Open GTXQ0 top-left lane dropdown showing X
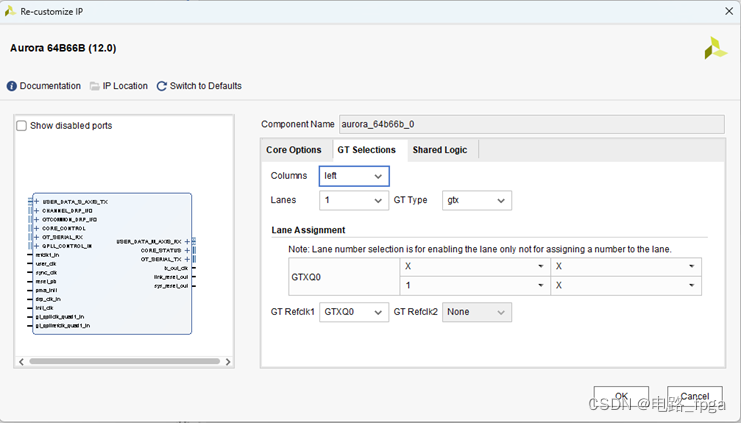Screen dimensions: 741x423 [475, 267]
